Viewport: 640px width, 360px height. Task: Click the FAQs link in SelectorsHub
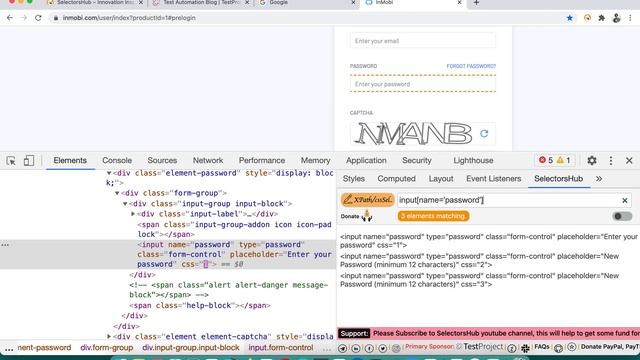542,347
